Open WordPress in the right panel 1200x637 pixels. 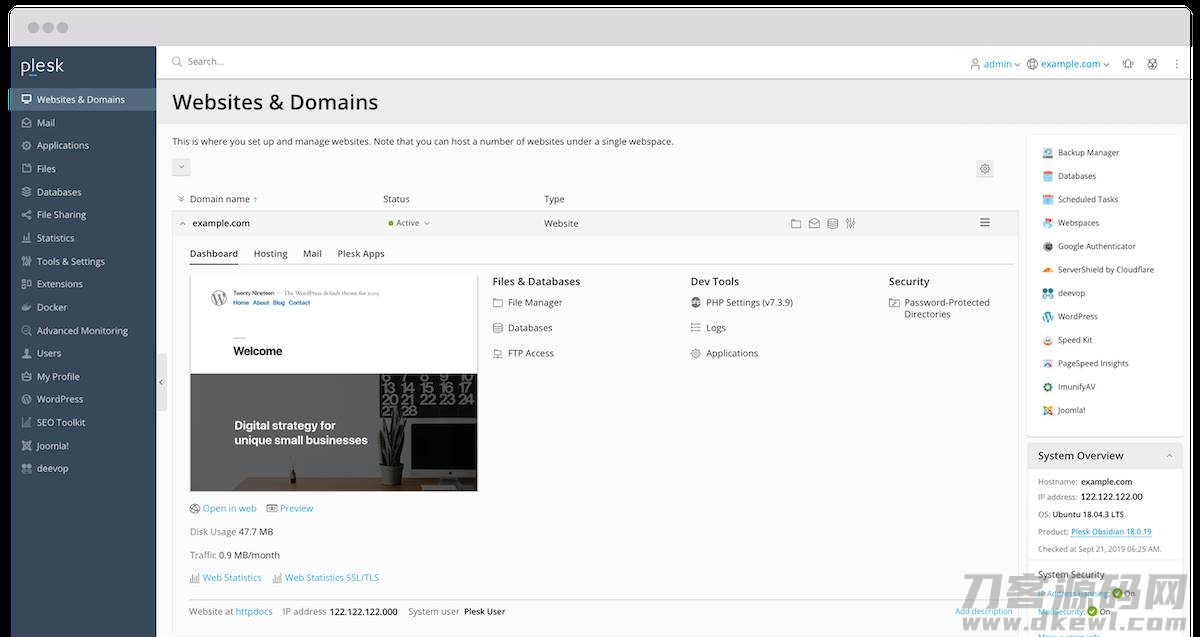click(x=1069, y=317)
